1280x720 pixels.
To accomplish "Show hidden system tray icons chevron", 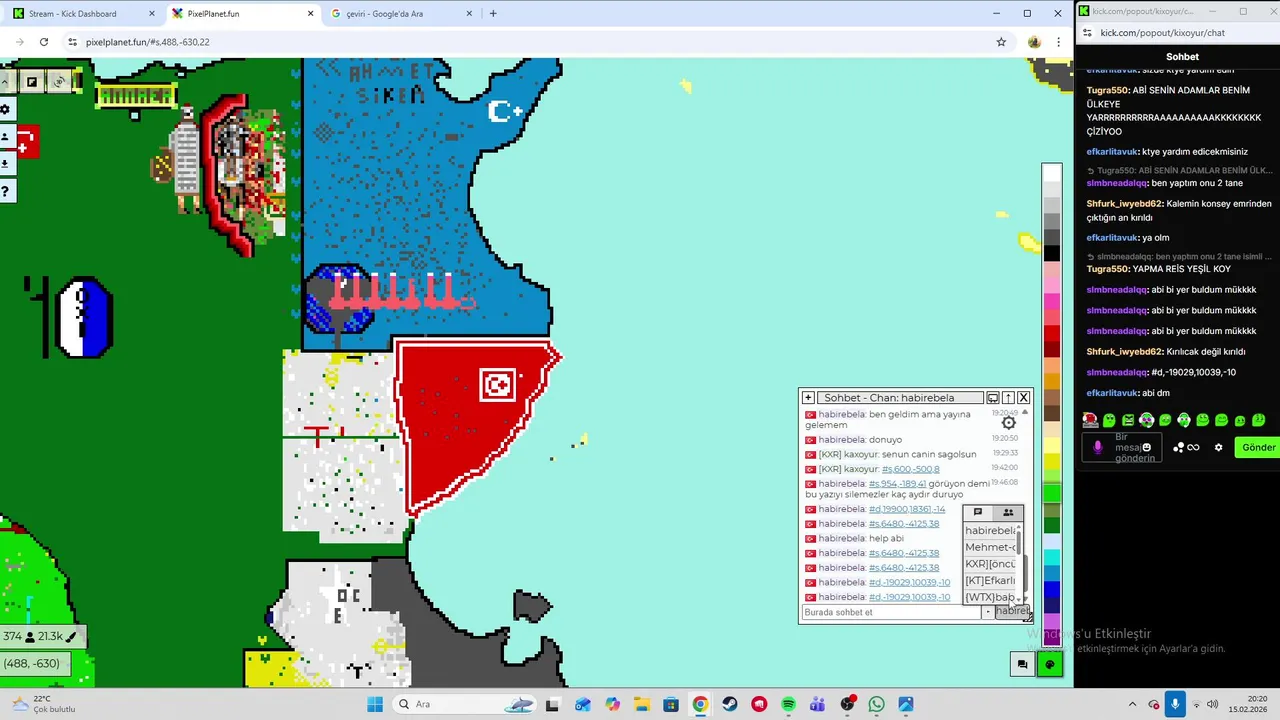I will [x=1132, y=704].
